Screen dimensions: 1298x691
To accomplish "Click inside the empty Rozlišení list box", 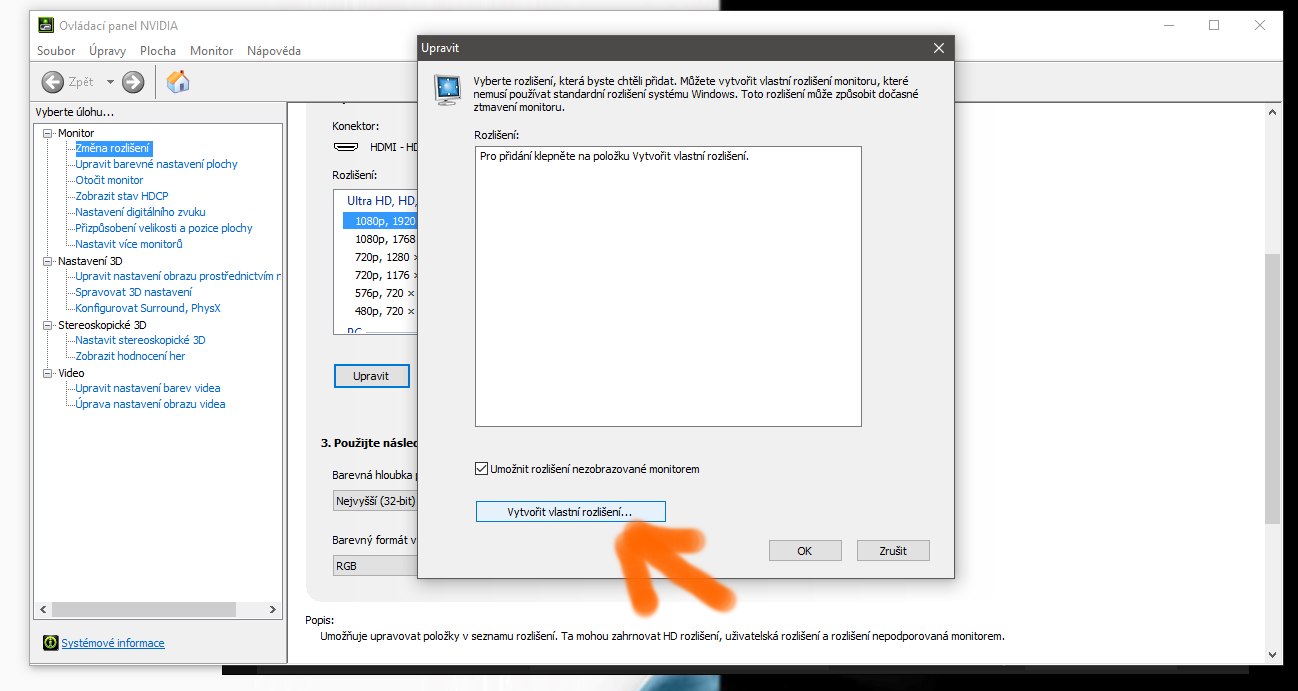I will click(668, 287).
